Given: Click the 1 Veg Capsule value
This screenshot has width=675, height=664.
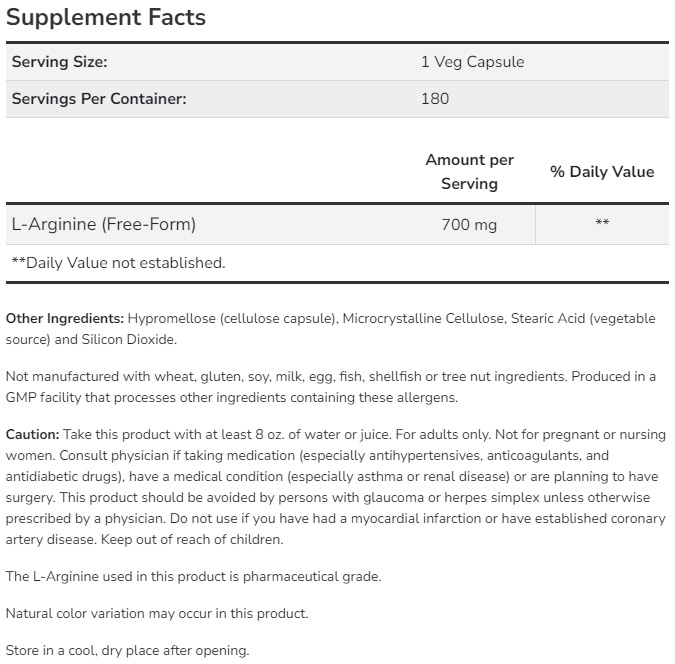Looking at the screenshot, I should [472, 62].
